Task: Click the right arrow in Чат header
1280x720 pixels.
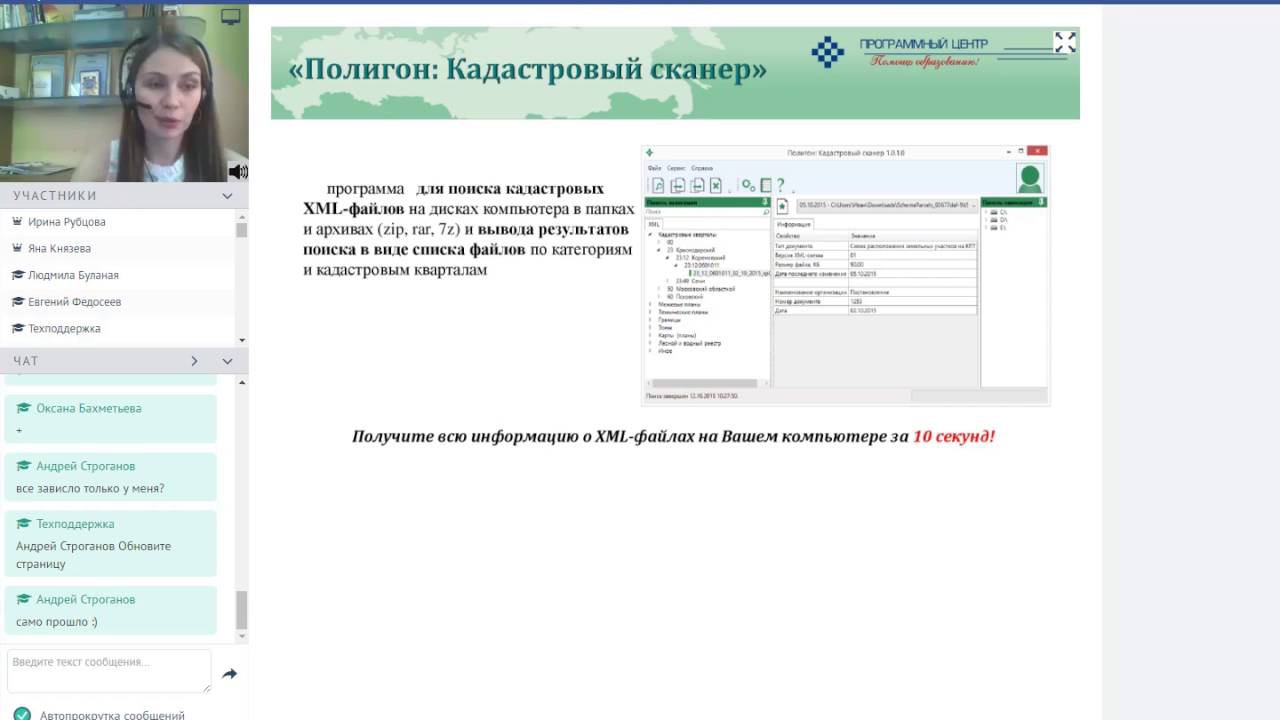Action: (x=194, y=361)
